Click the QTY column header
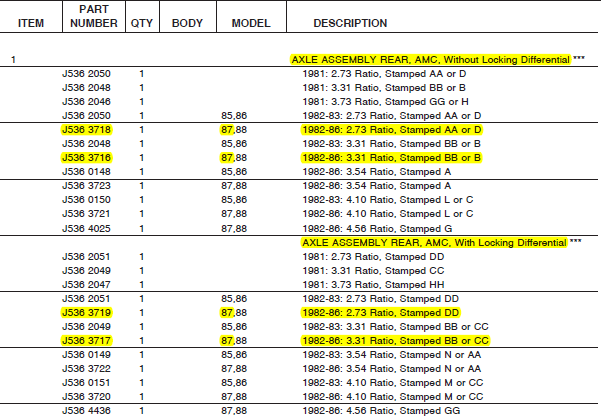This screenshot has height=416, width=601. tap(142, 23)
